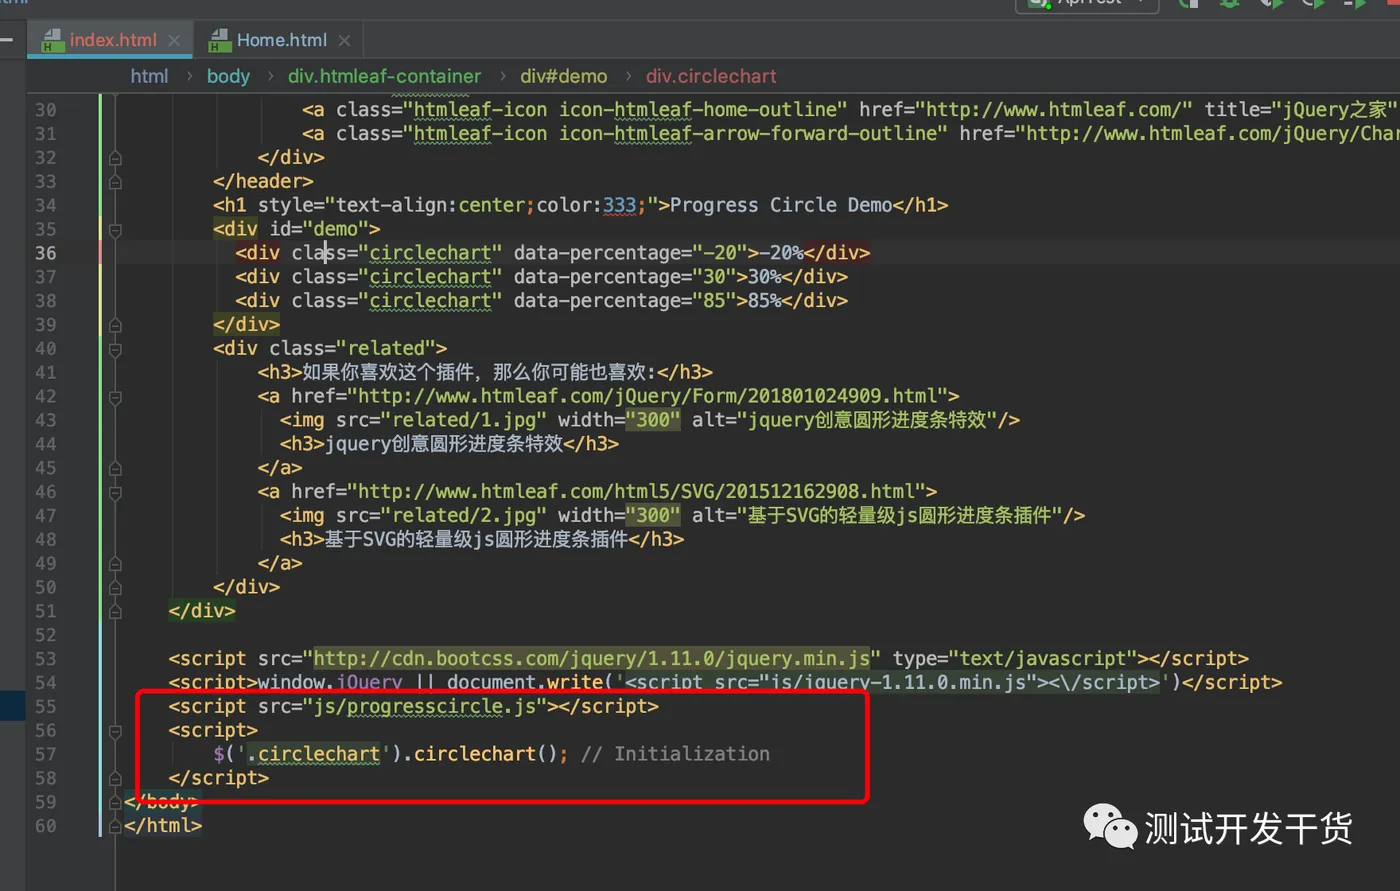This screenshot has width=1400, height=891.
Task: Collapse the fold marker at line 50
Action: [115, 588]
